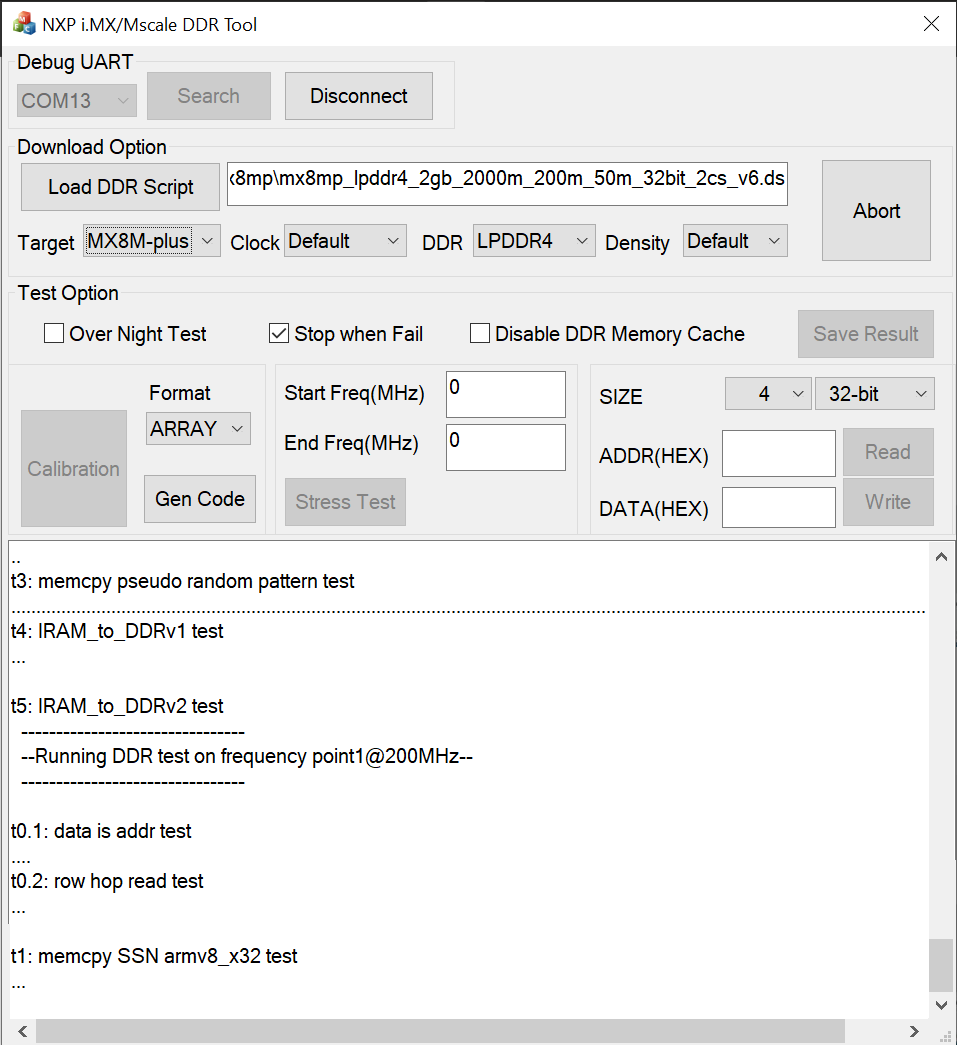Click the scroll-up arrow above the log scrollbar
The image size is (957, 1045).
click(941, 556)
